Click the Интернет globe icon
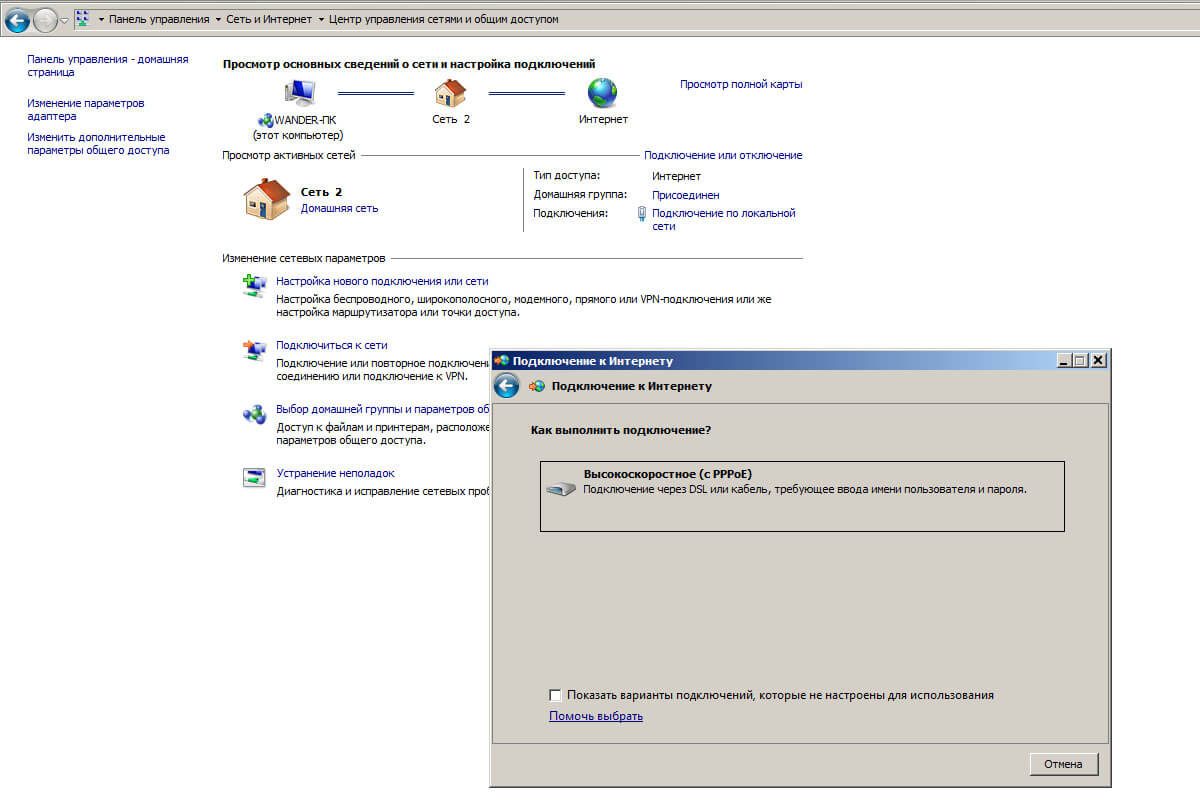 [603, 93]
